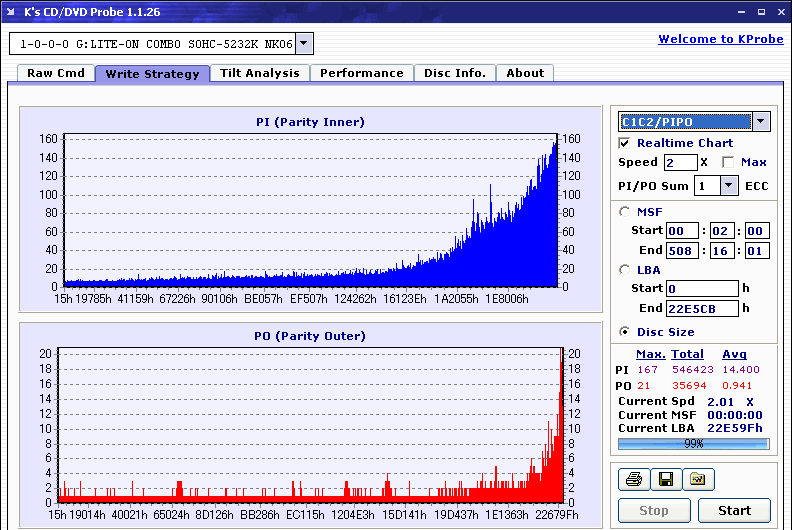
Task: Click the app icon in title bar
Action: coord(11,12)
